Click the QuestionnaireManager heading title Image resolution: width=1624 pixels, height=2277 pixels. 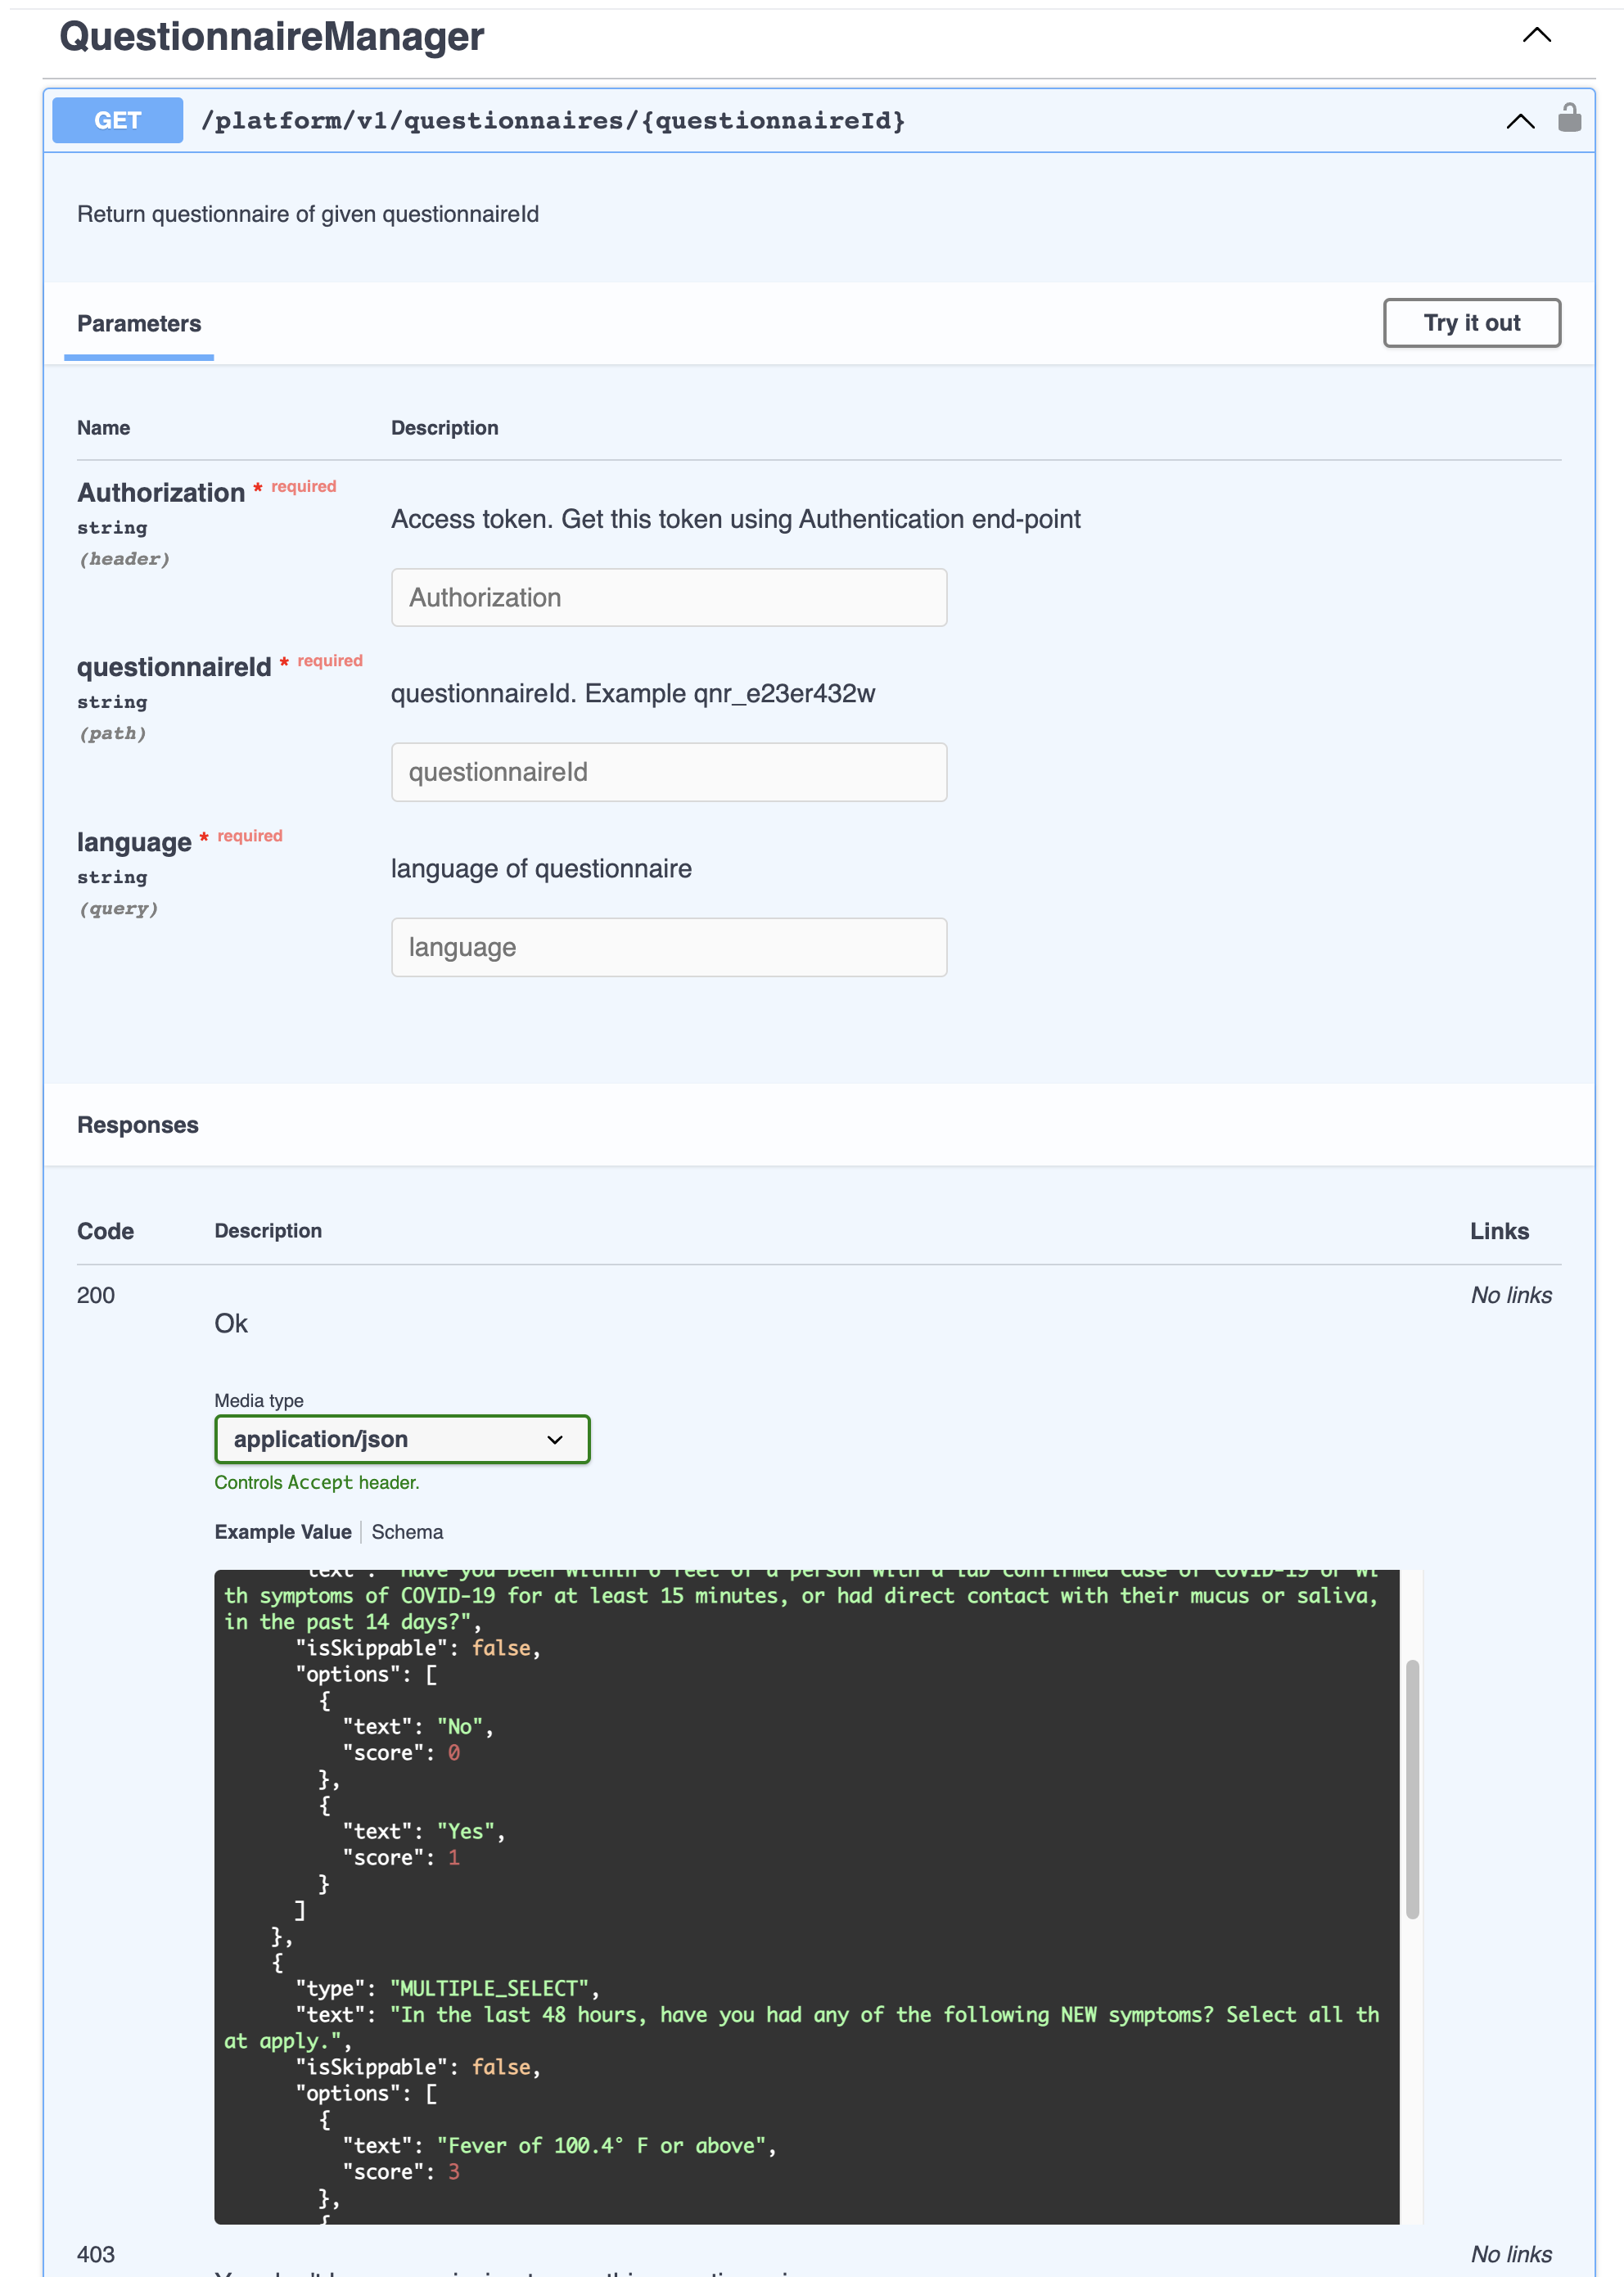click(x=271, y=36)
